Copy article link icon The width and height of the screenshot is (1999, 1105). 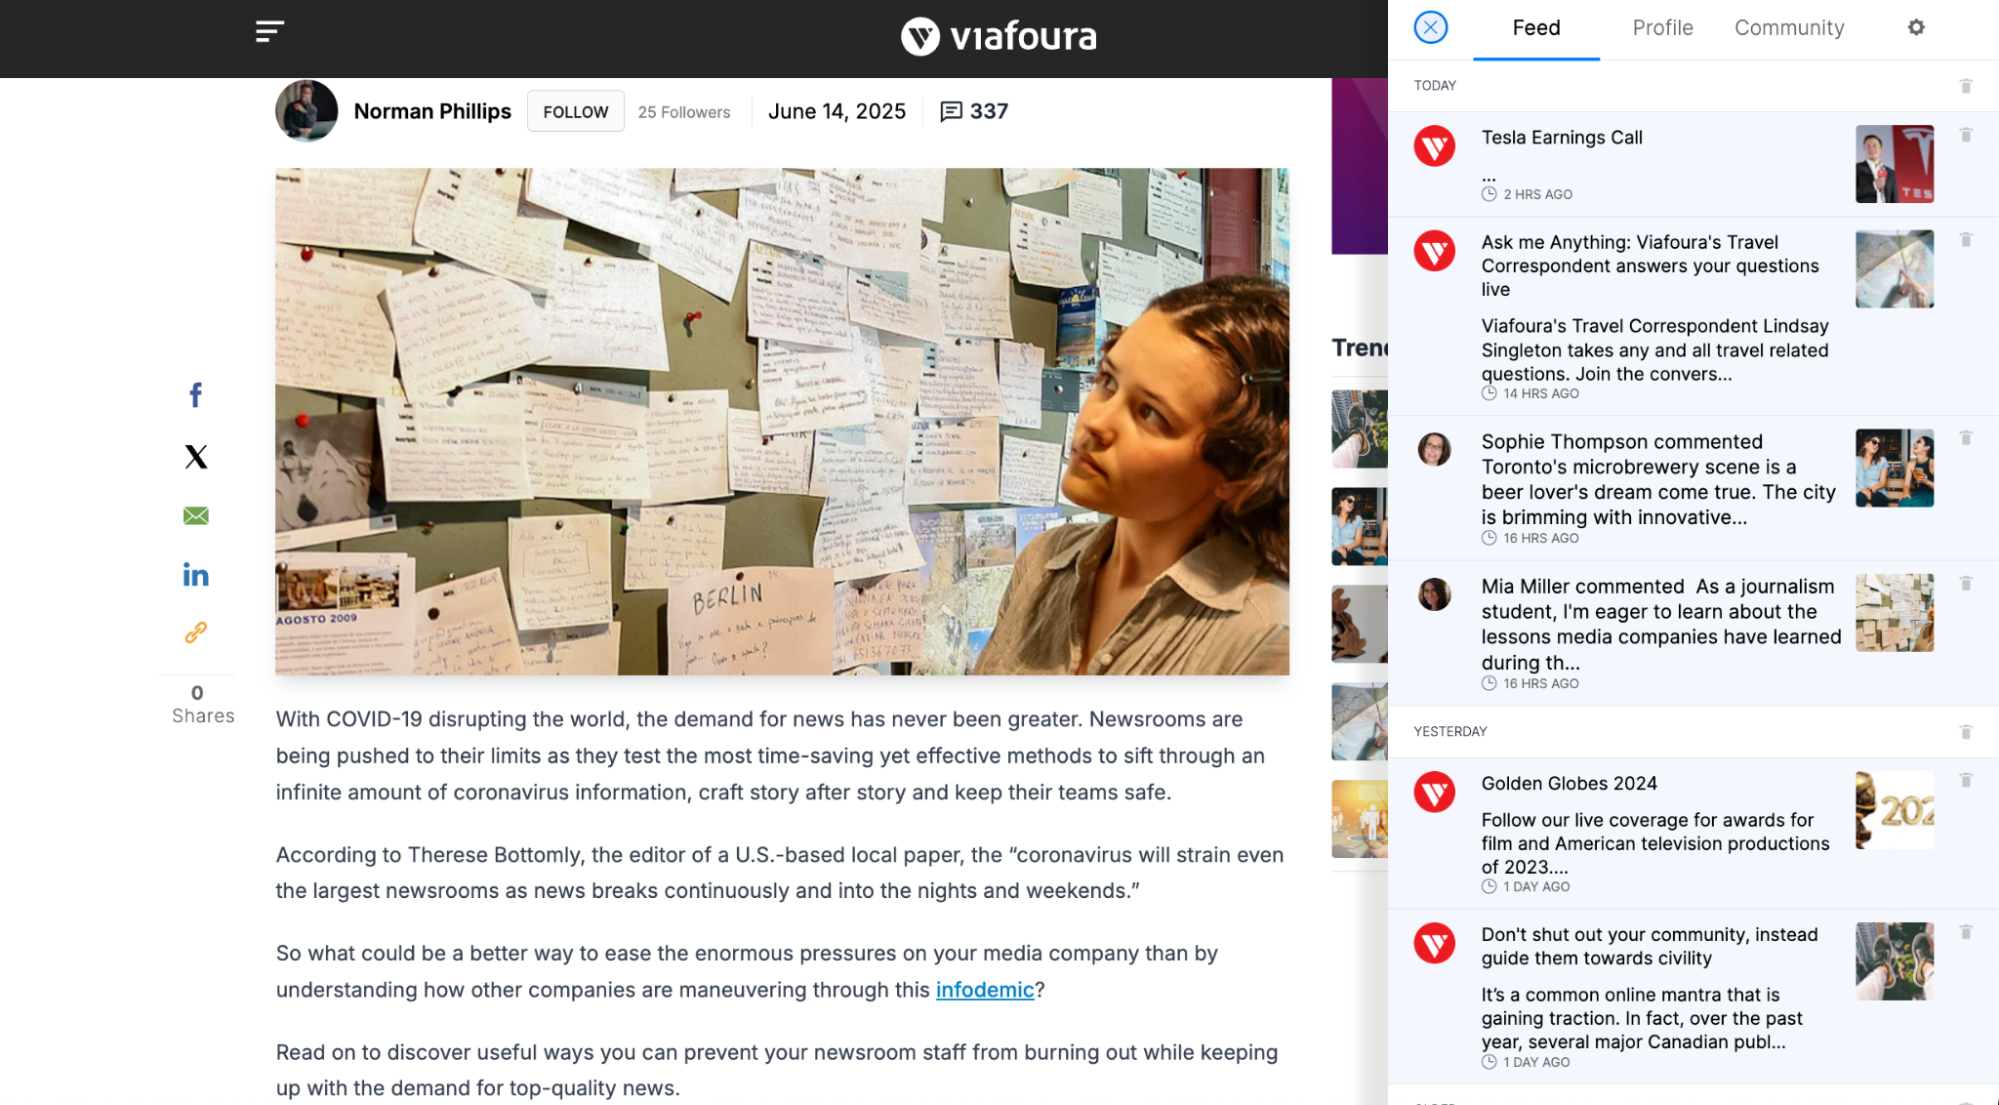point(196,633)
